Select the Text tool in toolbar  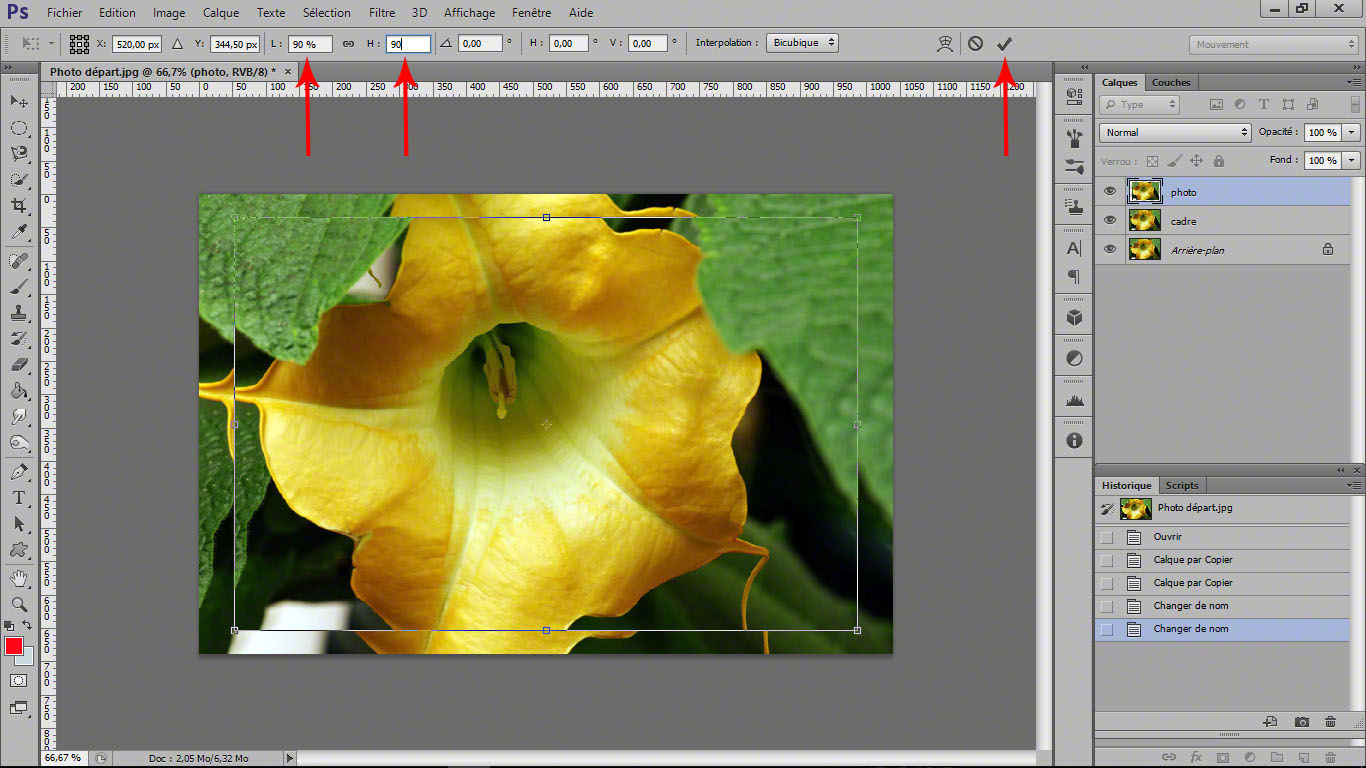(19, 497)
